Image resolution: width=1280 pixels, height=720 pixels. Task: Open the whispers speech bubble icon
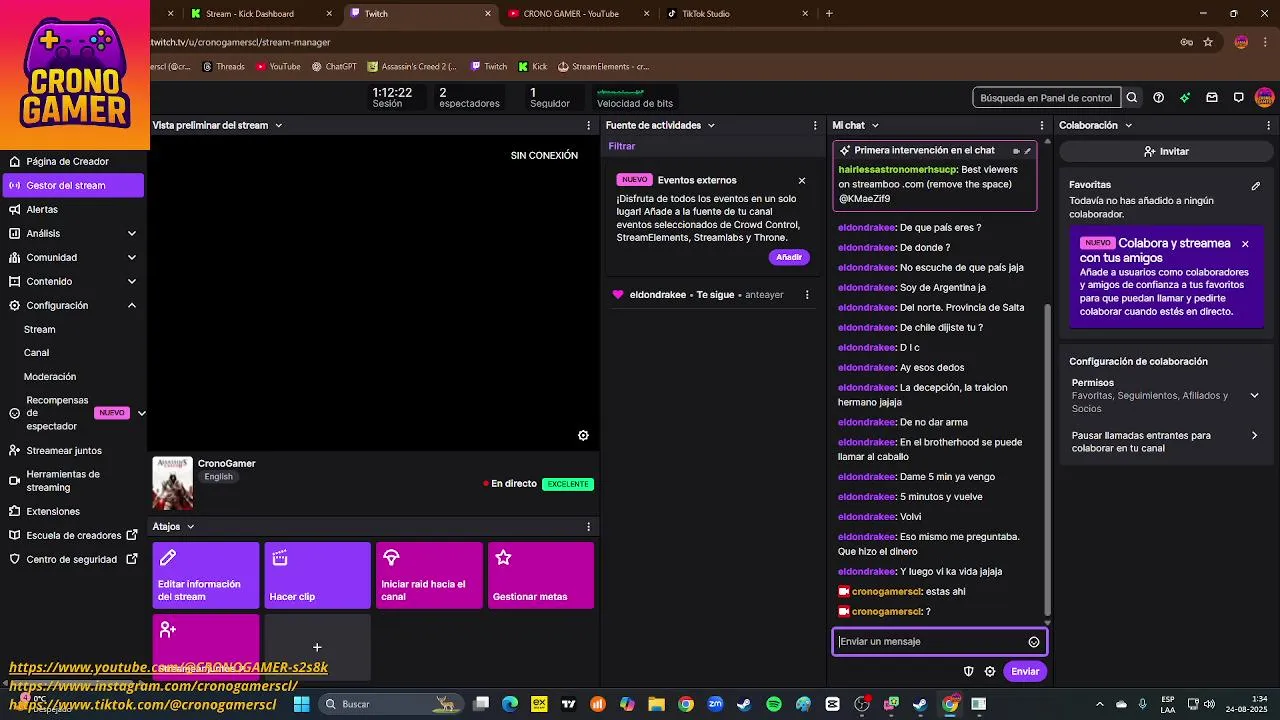(1238, 98)
